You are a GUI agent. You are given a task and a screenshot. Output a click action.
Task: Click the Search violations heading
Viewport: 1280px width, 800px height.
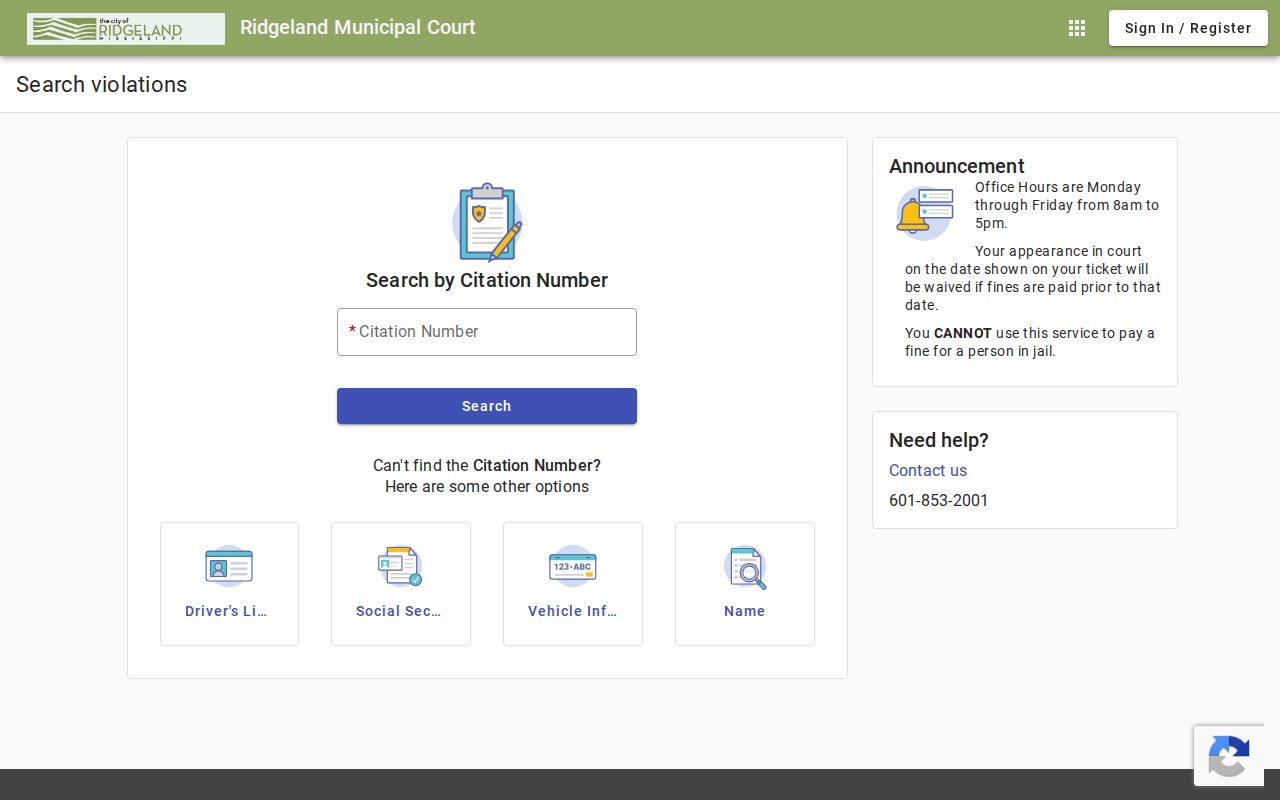(x=102, y=85)
